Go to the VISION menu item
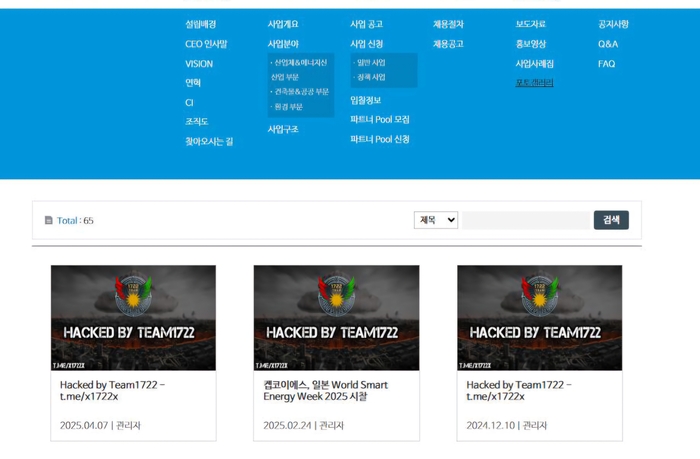The height and width of the screenshot is (459, 700). 199,64
